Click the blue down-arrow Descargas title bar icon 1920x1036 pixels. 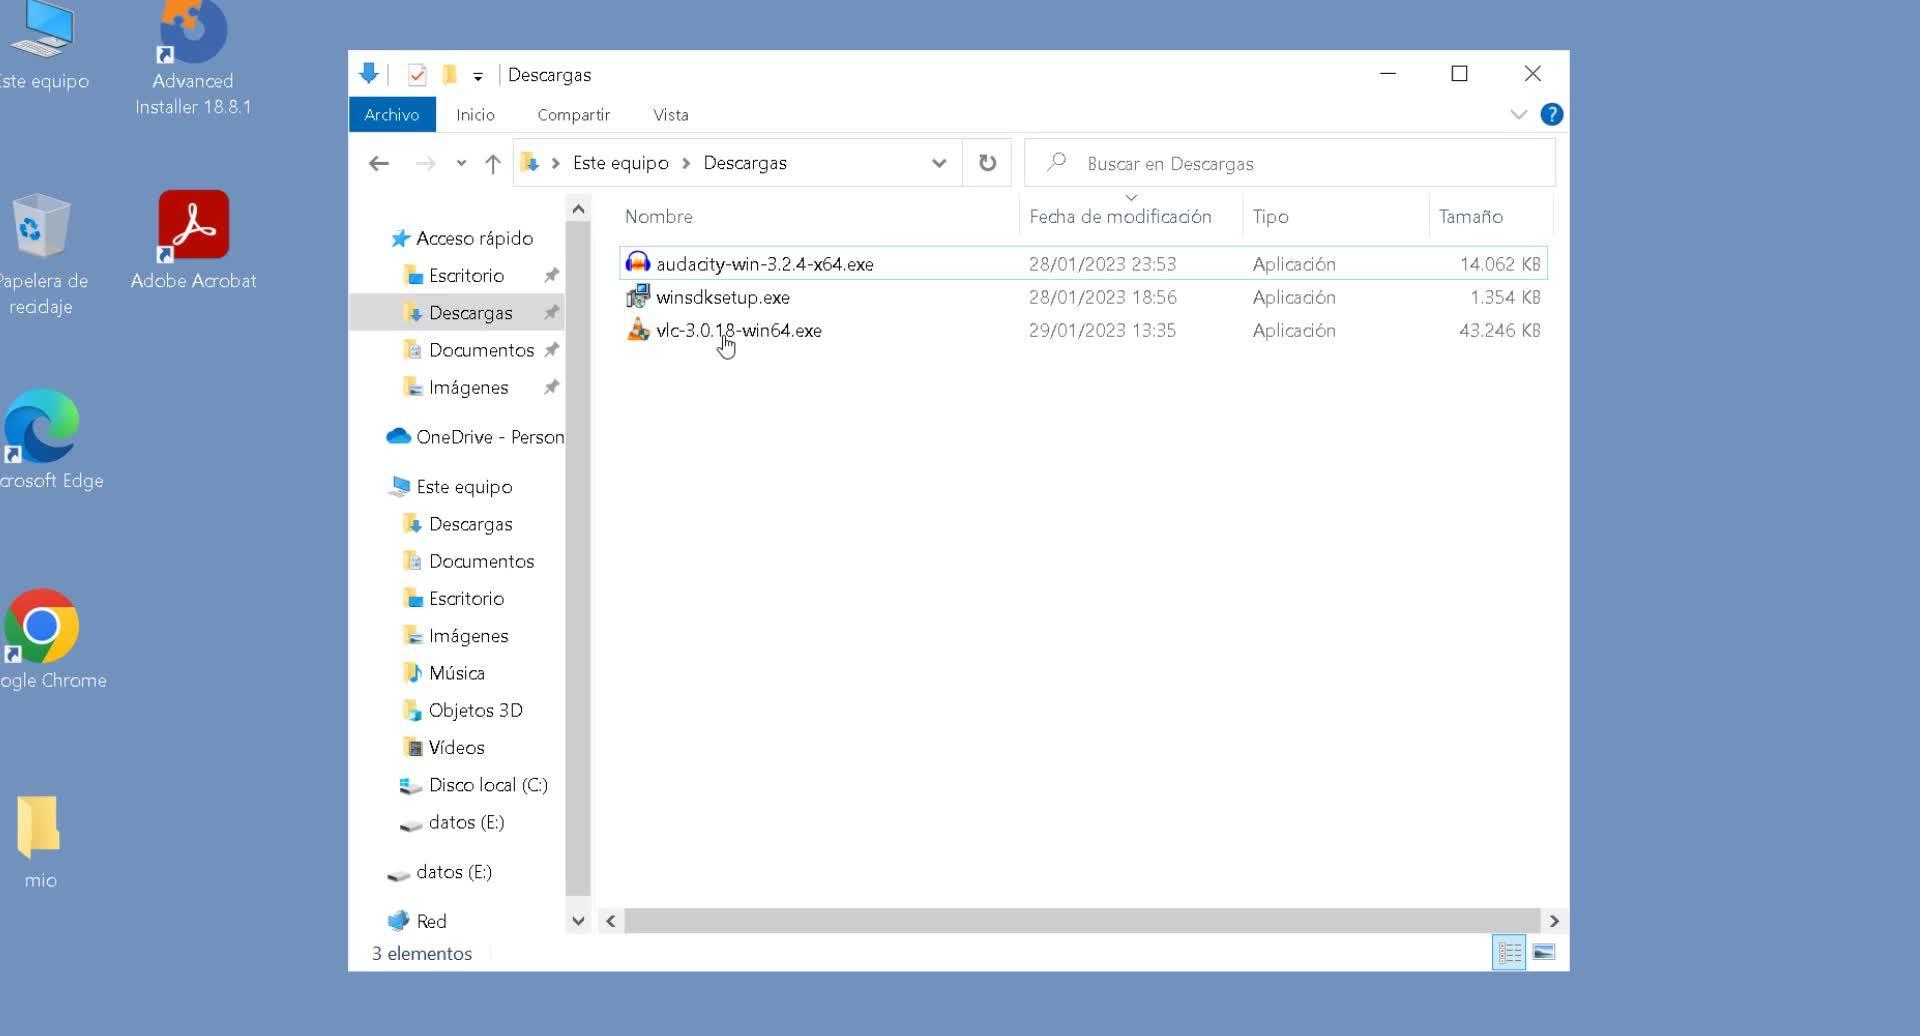tap(368, 74)
